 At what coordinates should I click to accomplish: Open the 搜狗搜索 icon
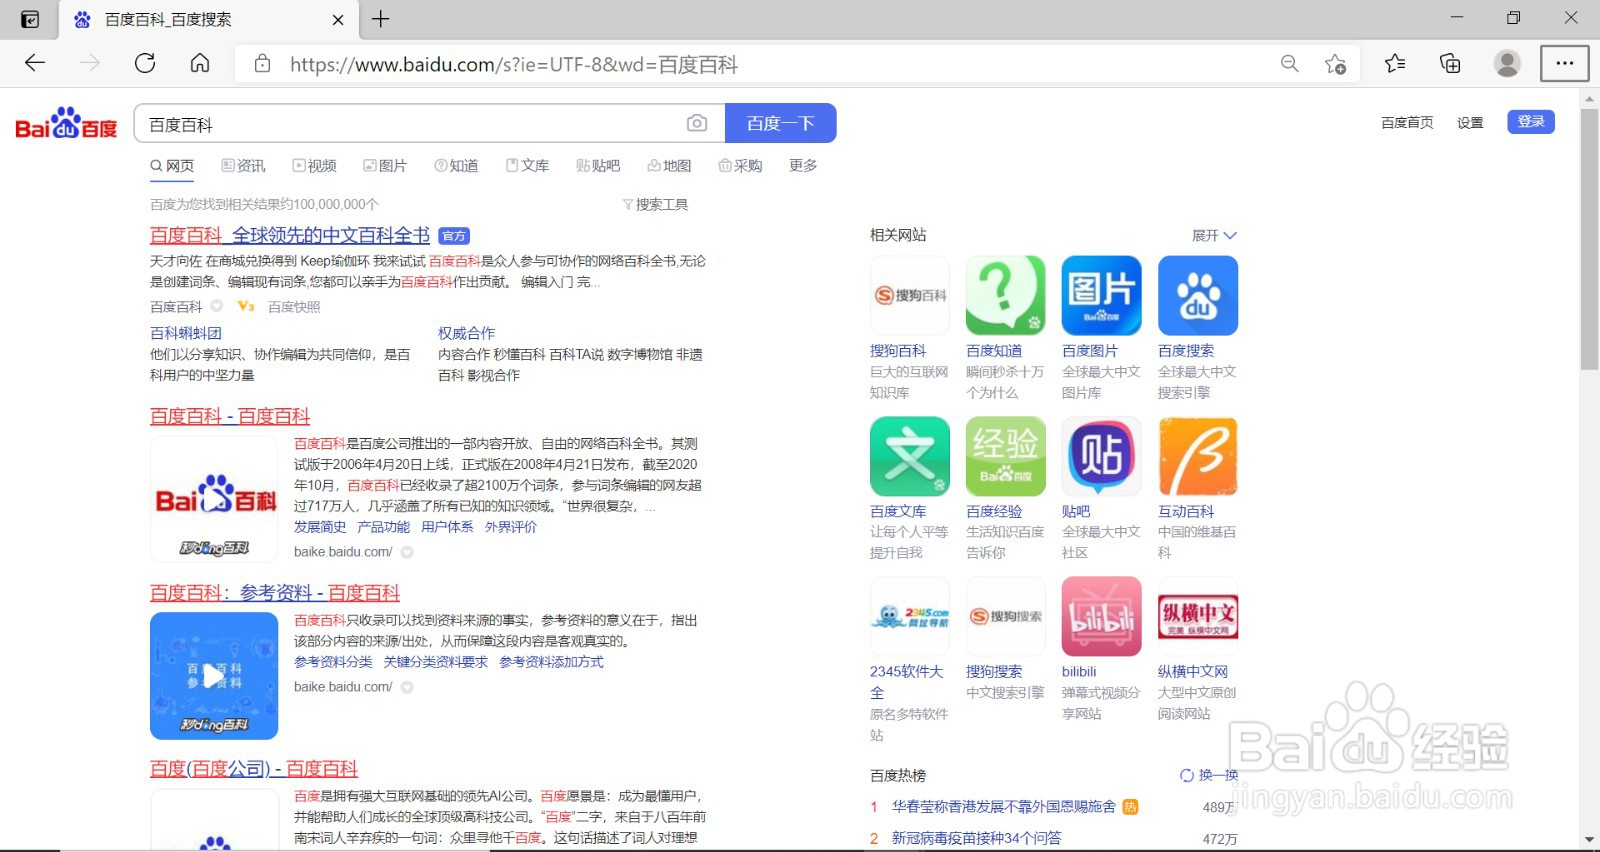[x=1006, y=616]
